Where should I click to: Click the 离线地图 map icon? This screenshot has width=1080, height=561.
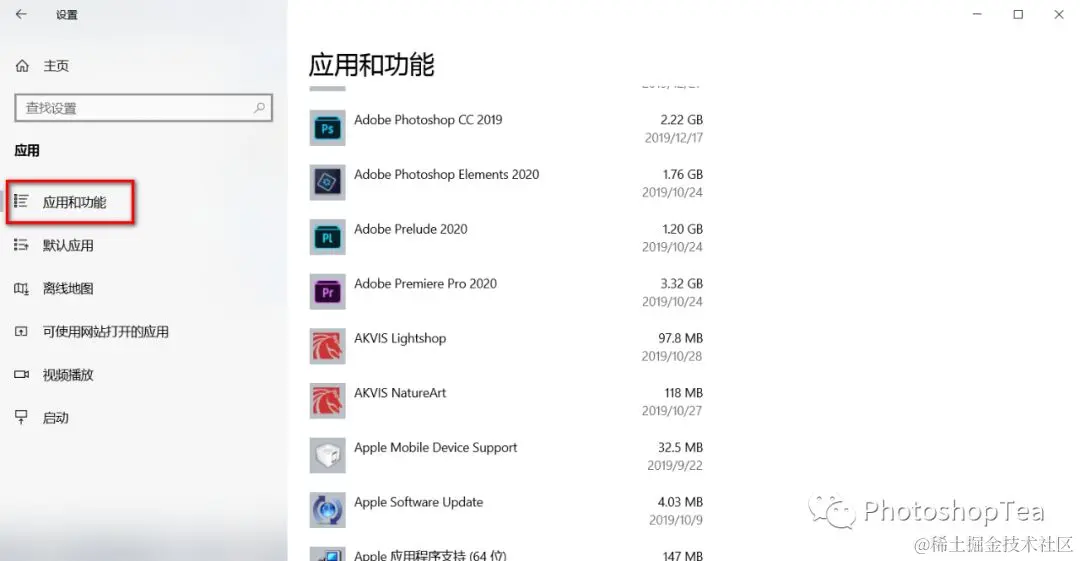coord(21,288)
